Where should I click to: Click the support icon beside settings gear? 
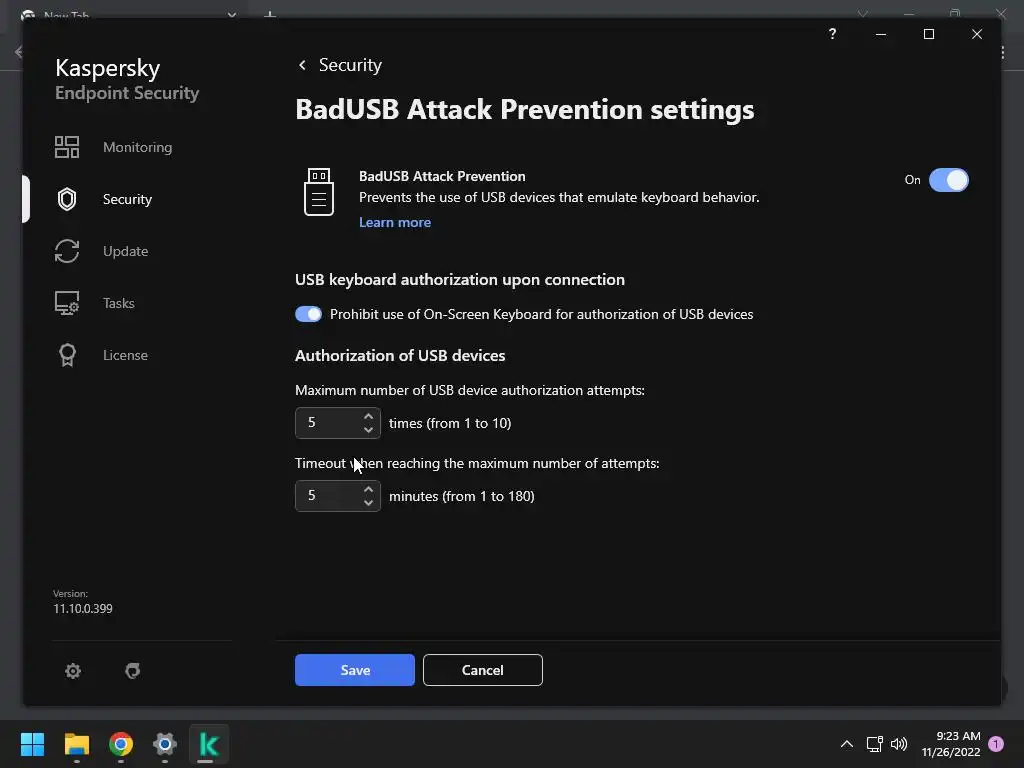[x=133, y=671]
